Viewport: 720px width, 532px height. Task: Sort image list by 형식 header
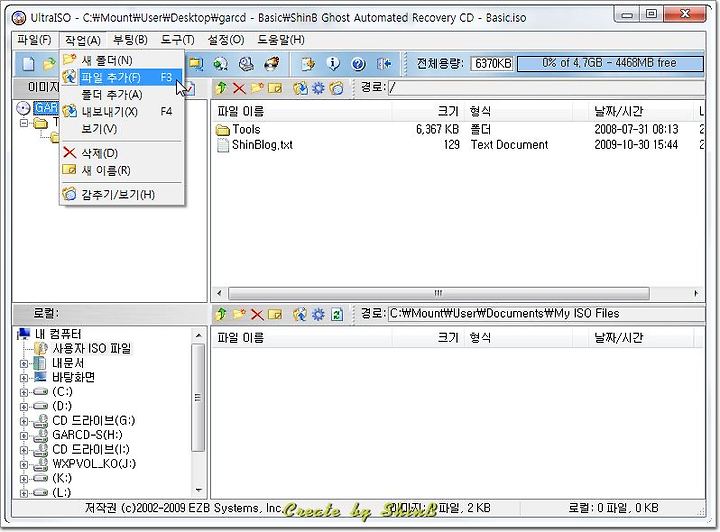[518, 111]
